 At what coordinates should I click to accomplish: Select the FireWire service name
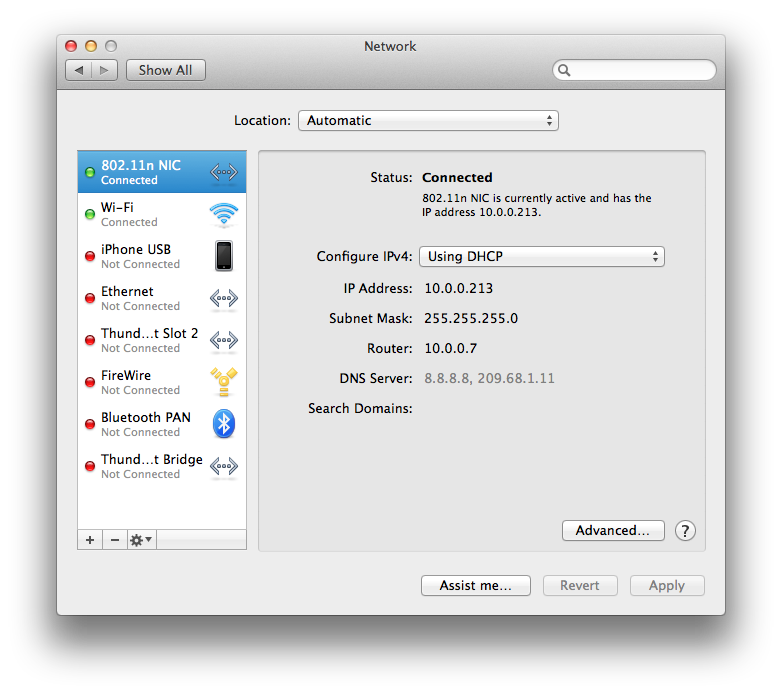126,375
